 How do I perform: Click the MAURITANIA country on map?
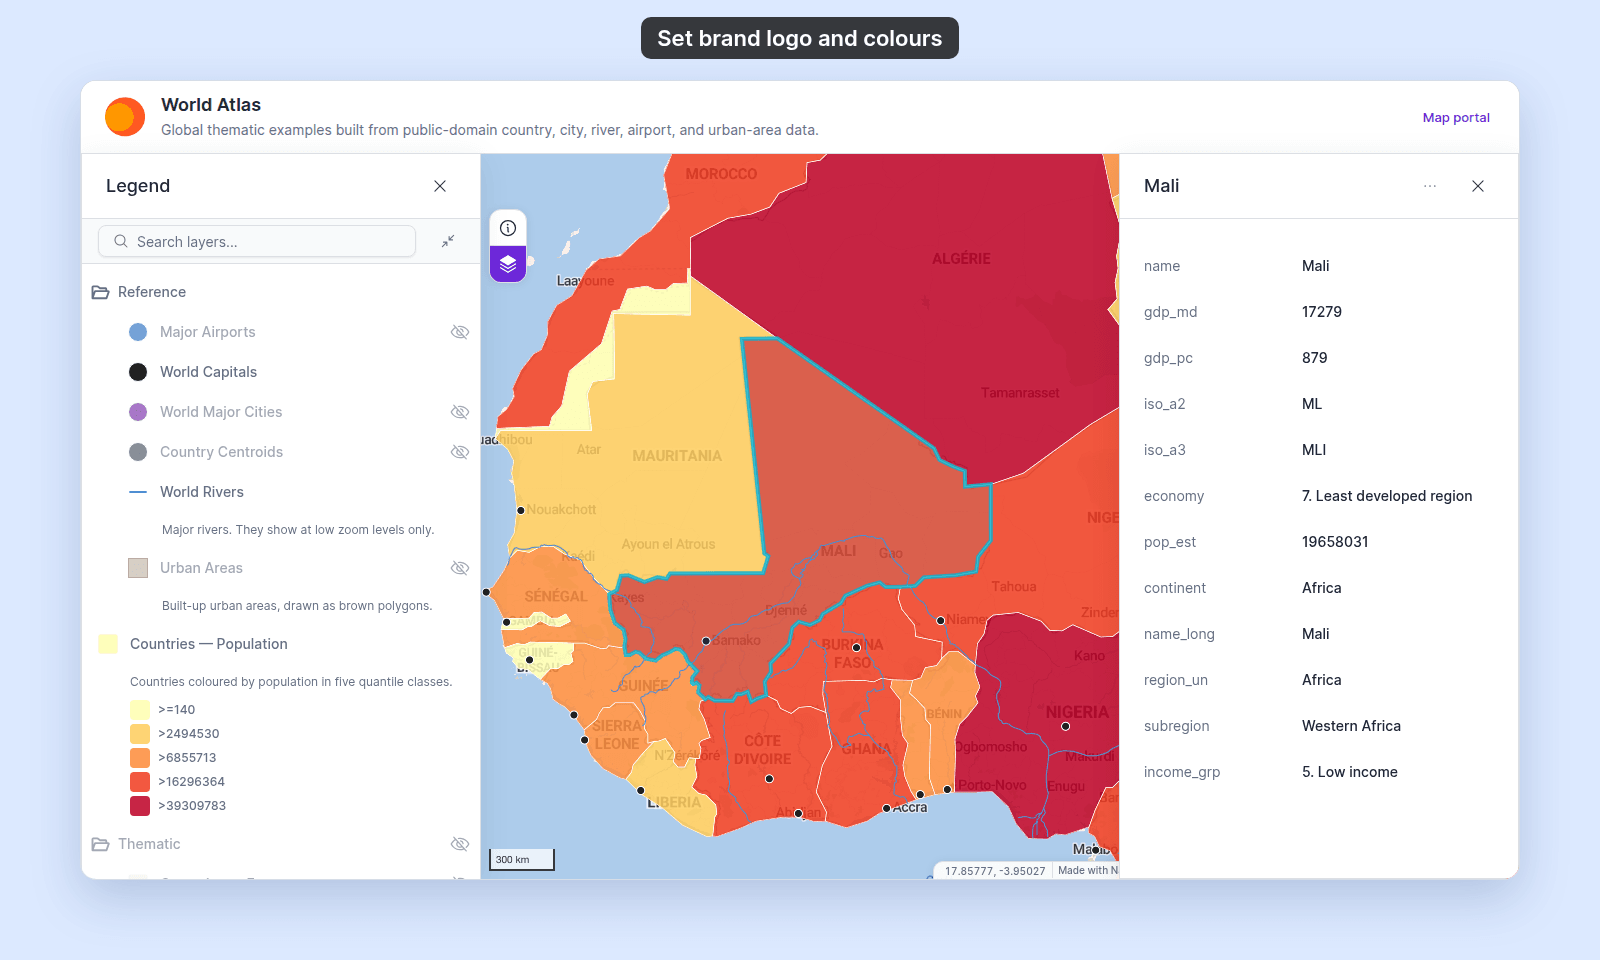[x=677, y=456]
